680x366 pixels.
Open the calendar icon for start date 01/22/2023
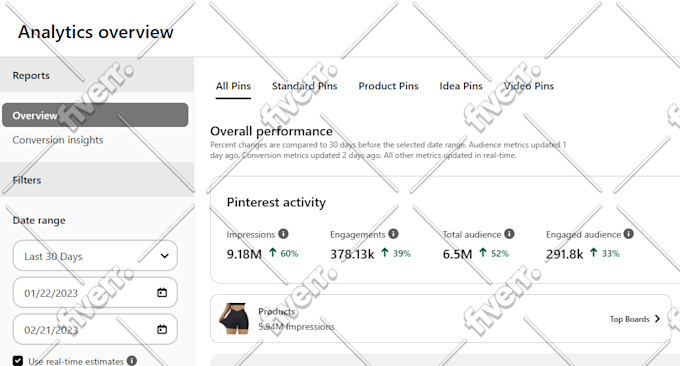click(162, 293)
